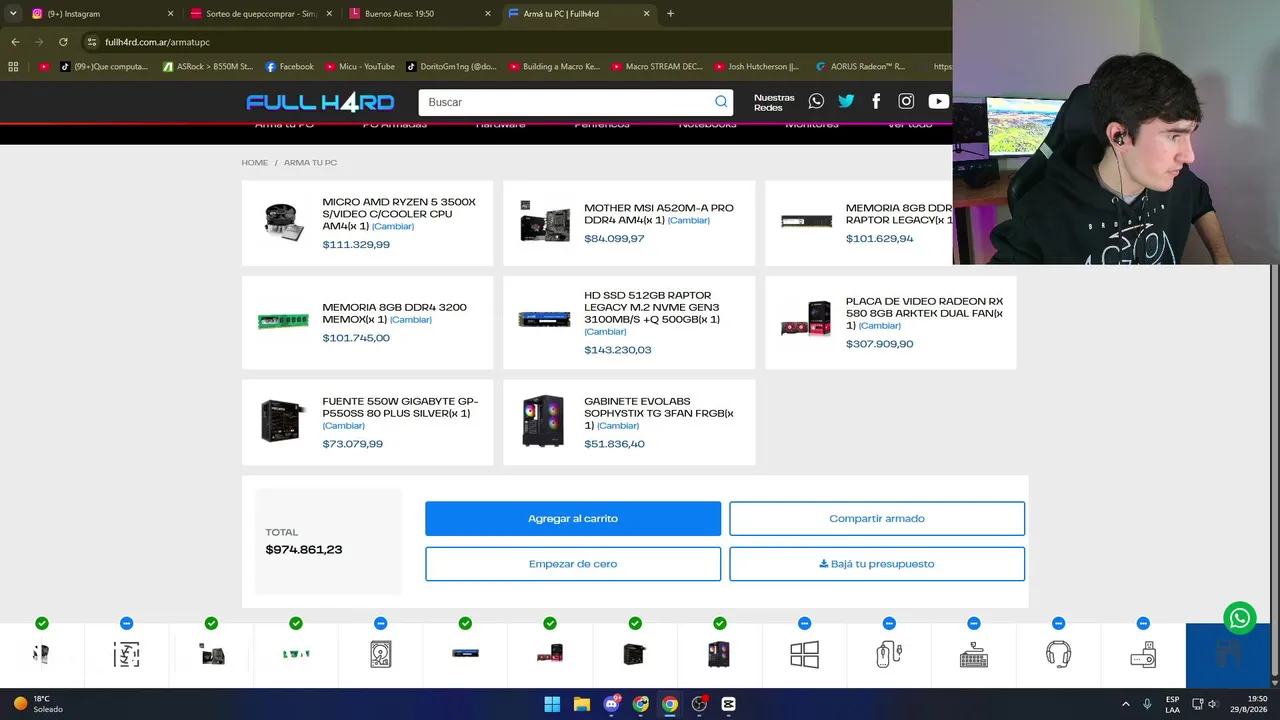Viewport: 1280px width, 720px height.
Task: Switch to the Sorteo de quepccomprar tab
Action: point(260,14)
